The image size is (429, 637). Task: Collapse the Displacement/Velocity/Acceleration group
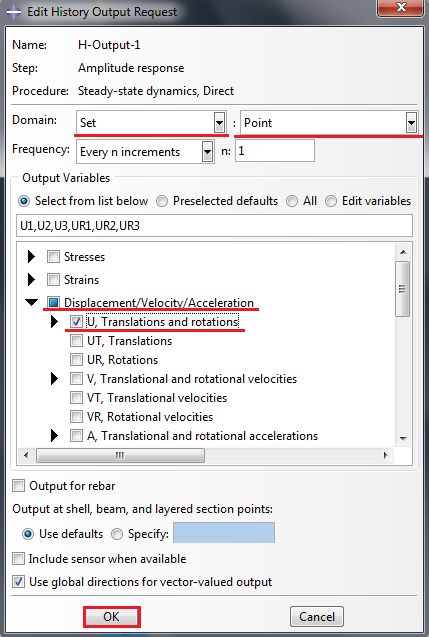32,302
